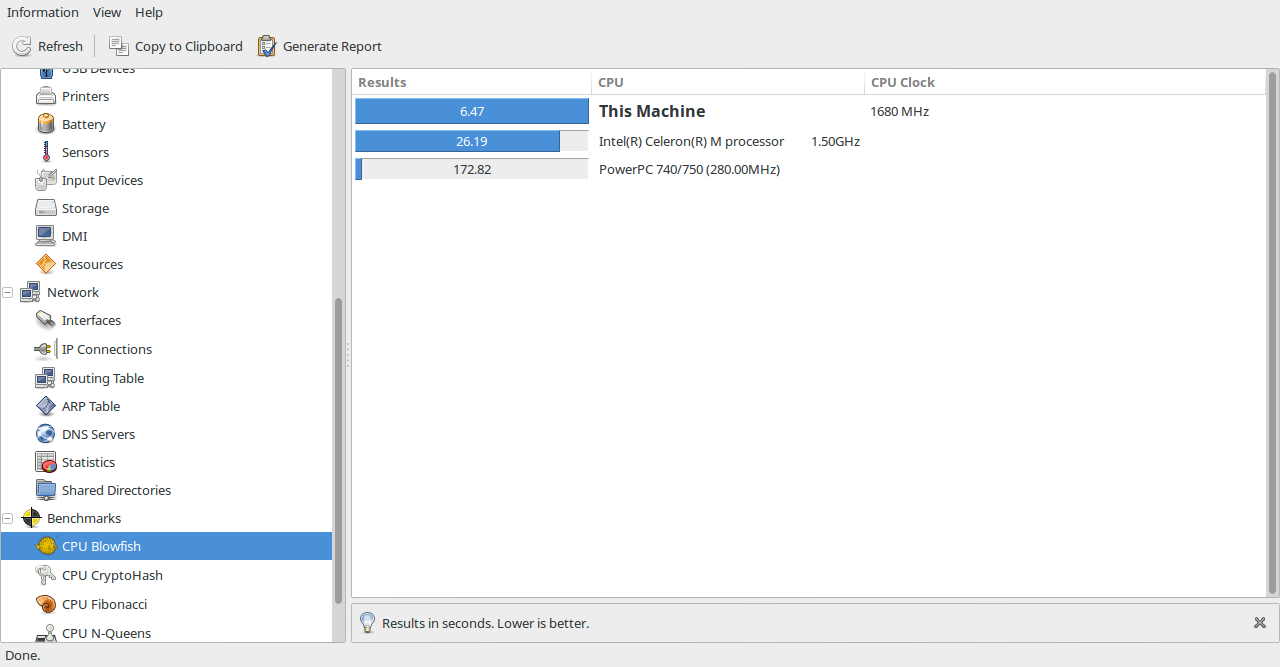
Task: Click the Storage drive icon
Action: pyautogui.click(x=46, y=208)
